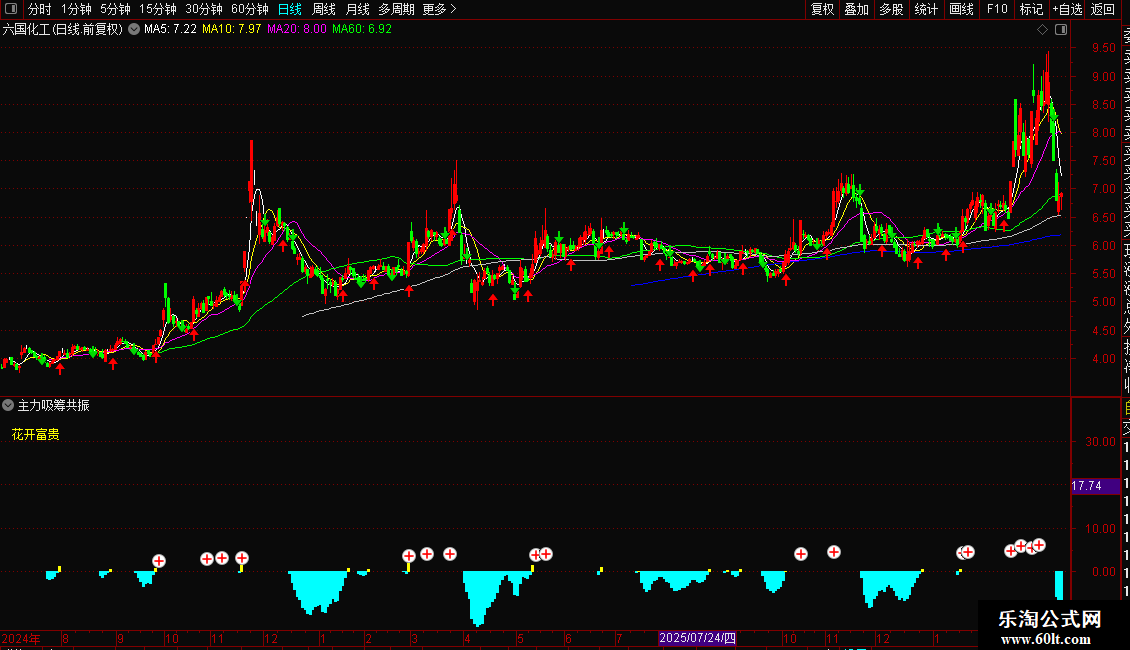The width and height of the screenshot is (1130, 650).
Task: Select the 30分钟 period tab
Action: (204, 9)
